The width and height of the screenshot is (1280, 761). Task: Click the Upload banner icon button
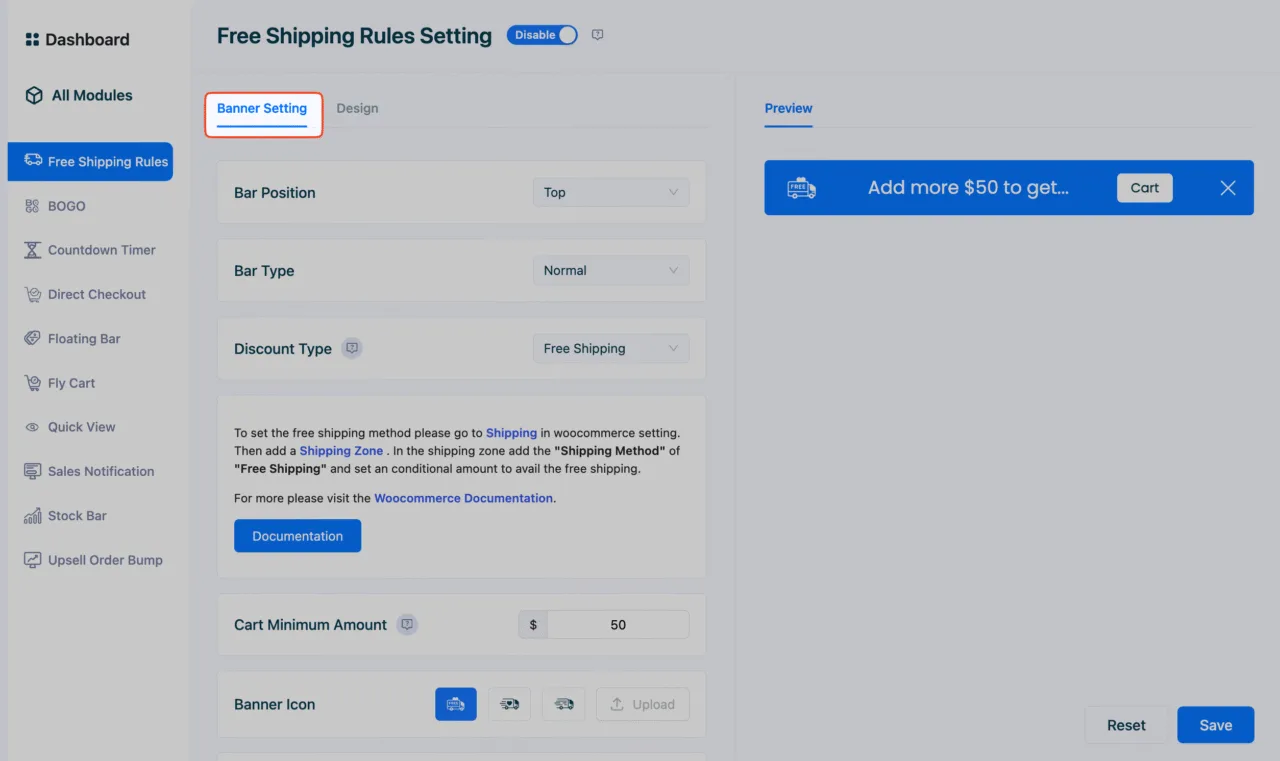tap(643, 704)
